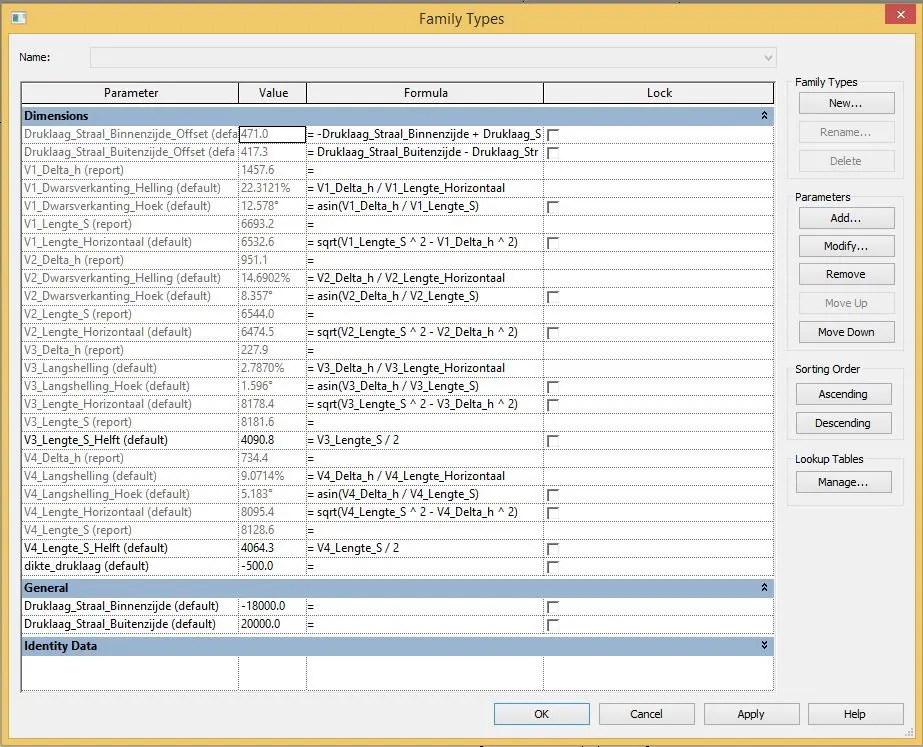Screen dimensions: 923x747
Task: Select the dikte_druklaag (default) parameter
Action: (x=130, y=566)
